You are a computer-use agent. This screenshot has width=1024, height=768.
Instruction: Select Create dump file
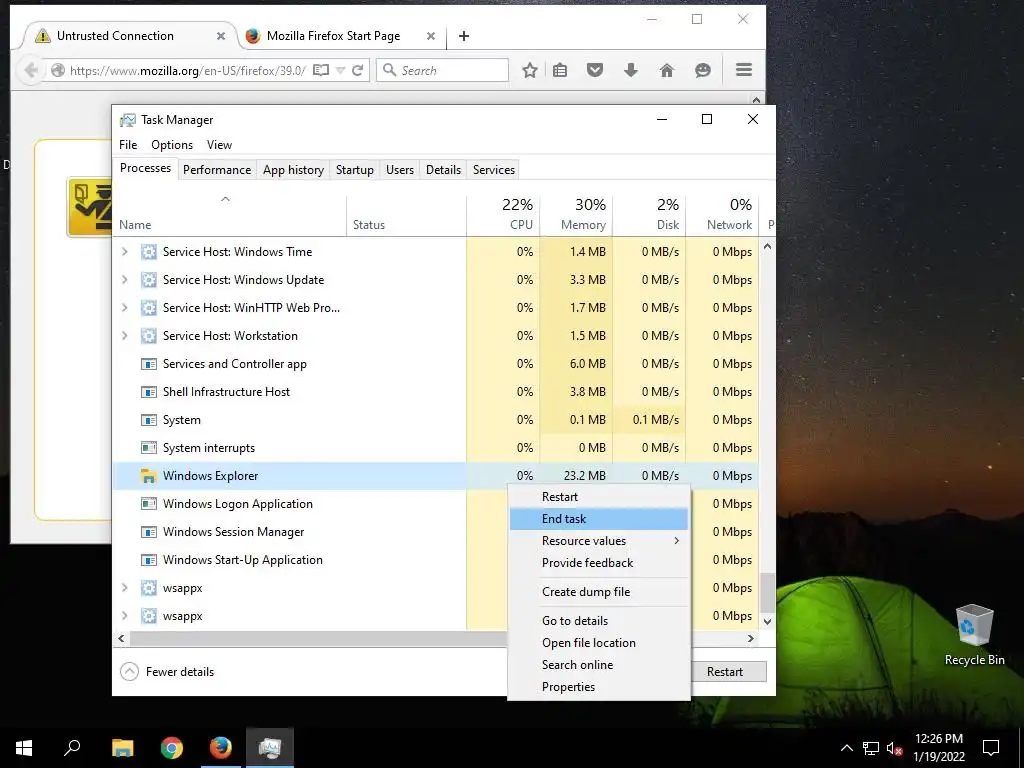click(599, 592)
